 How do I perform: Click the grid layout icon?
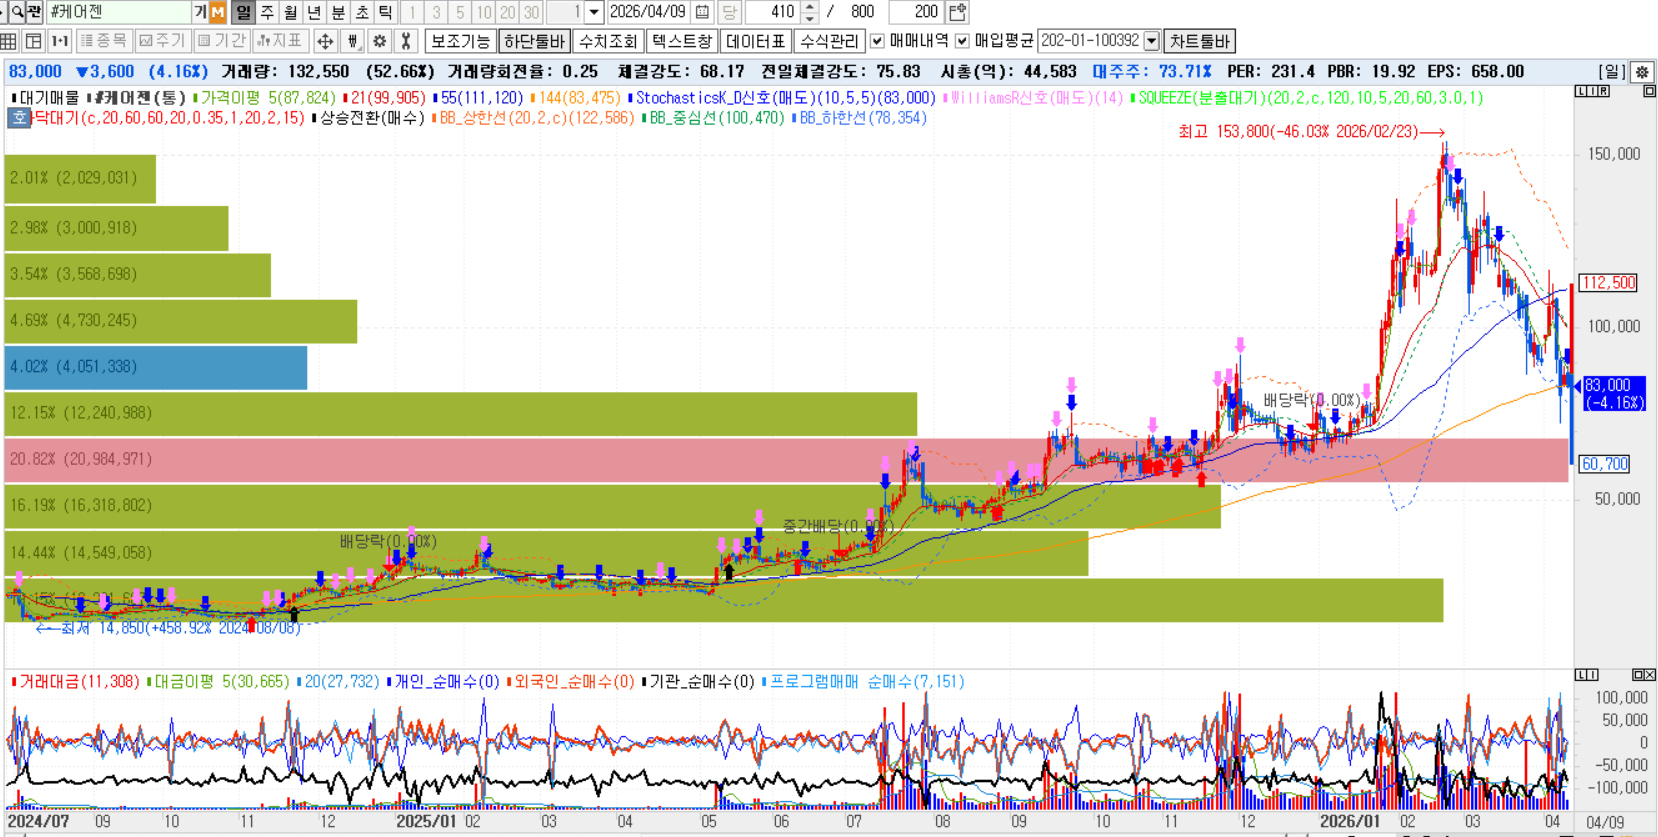(9, 41)
